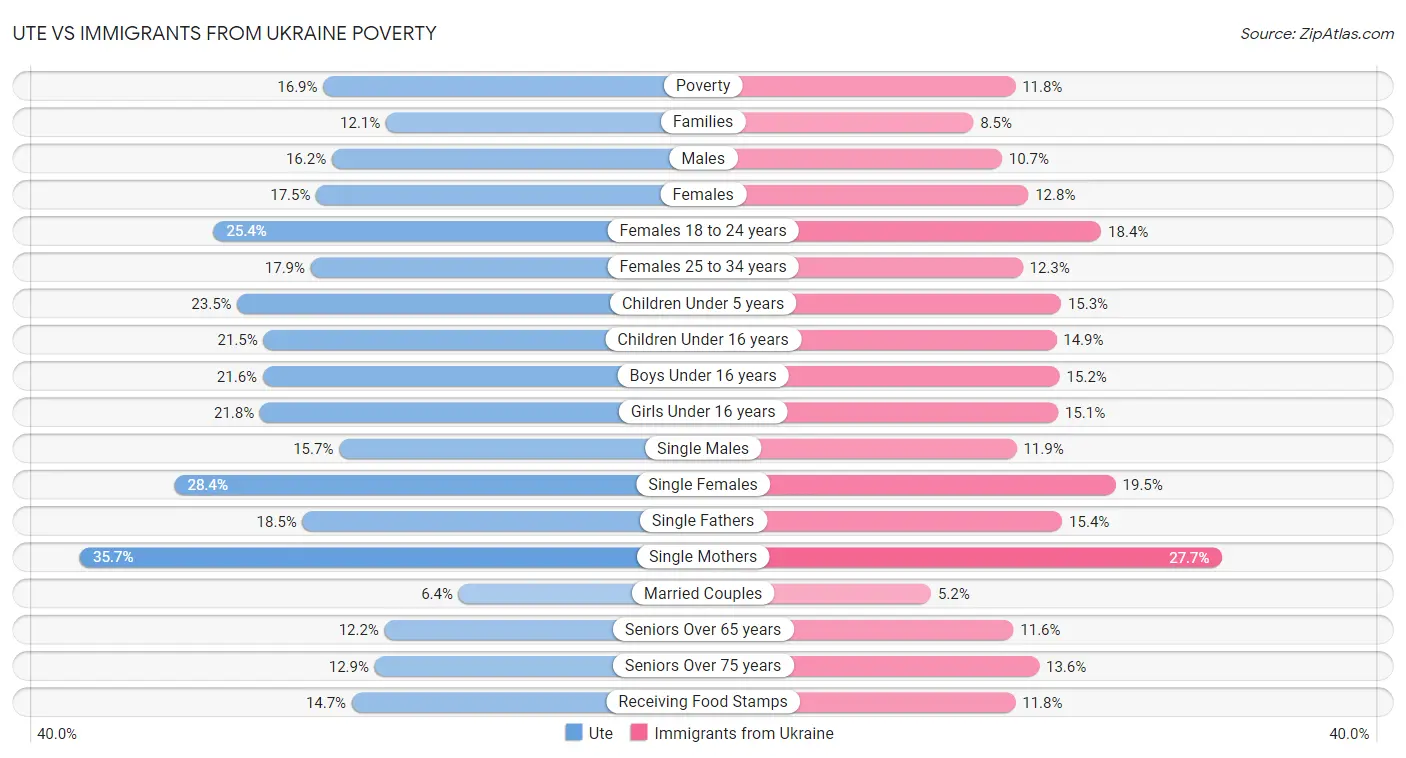Toggle the Ute series via legend label

coord(601,733)
